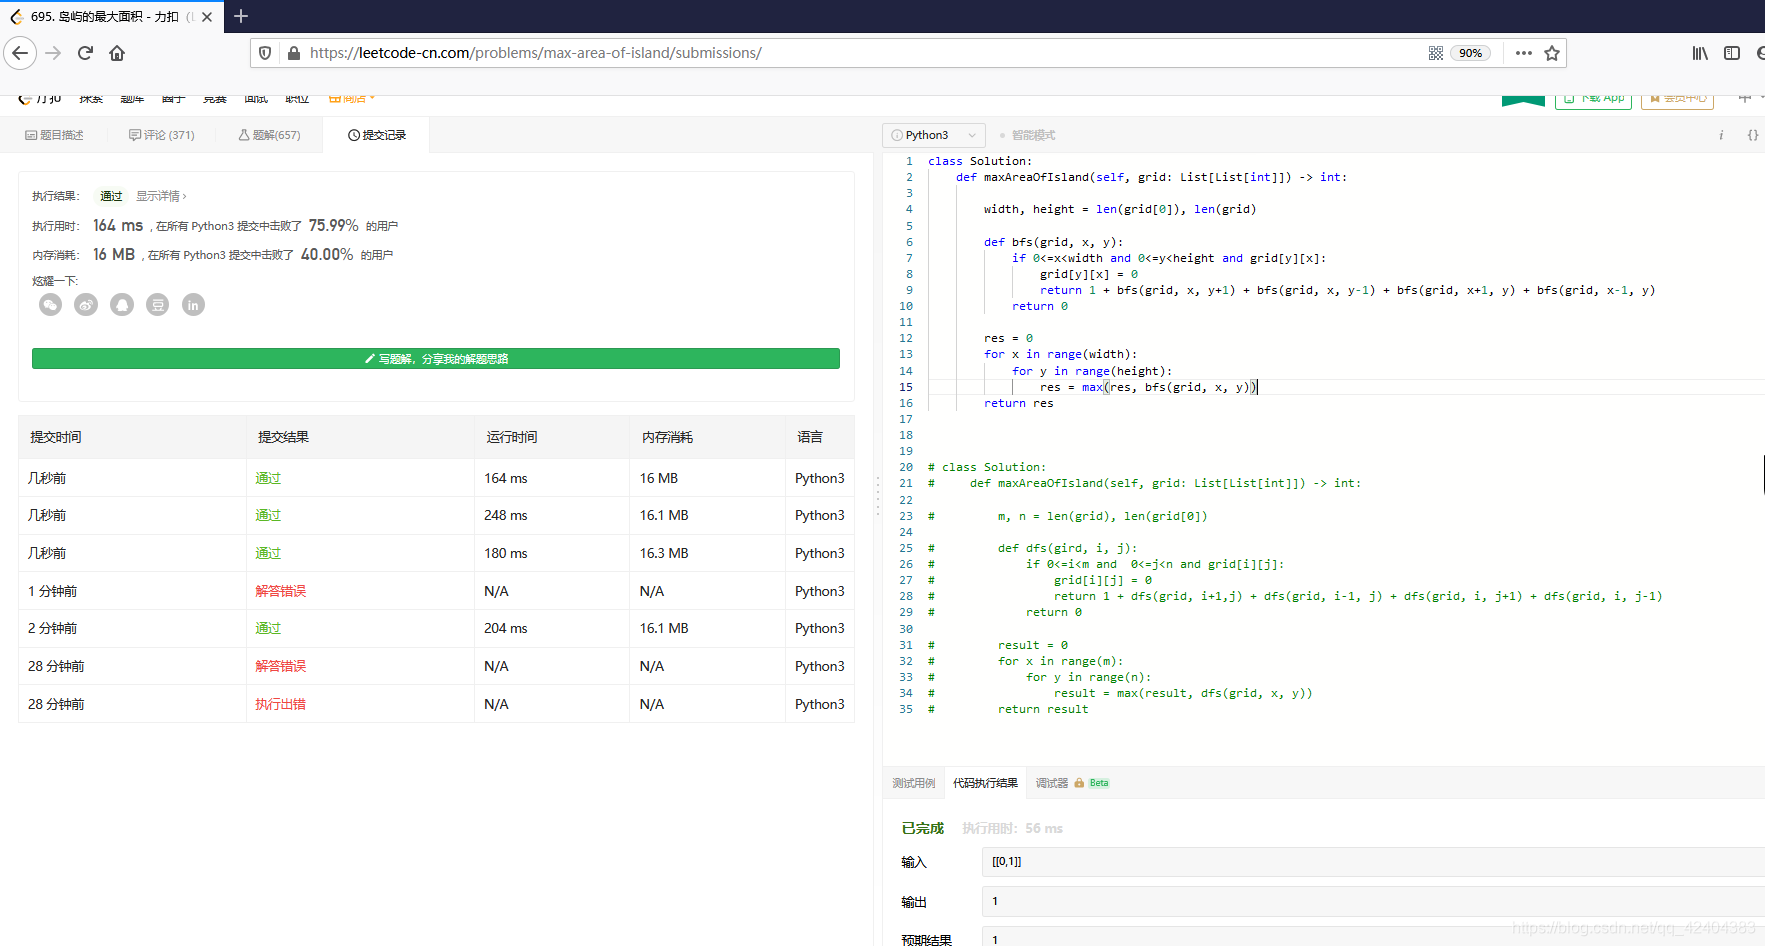This screenshot has width=1765, height=946.
Task: Open the Library bookshelf icon
Action: tap(1700, 53)
